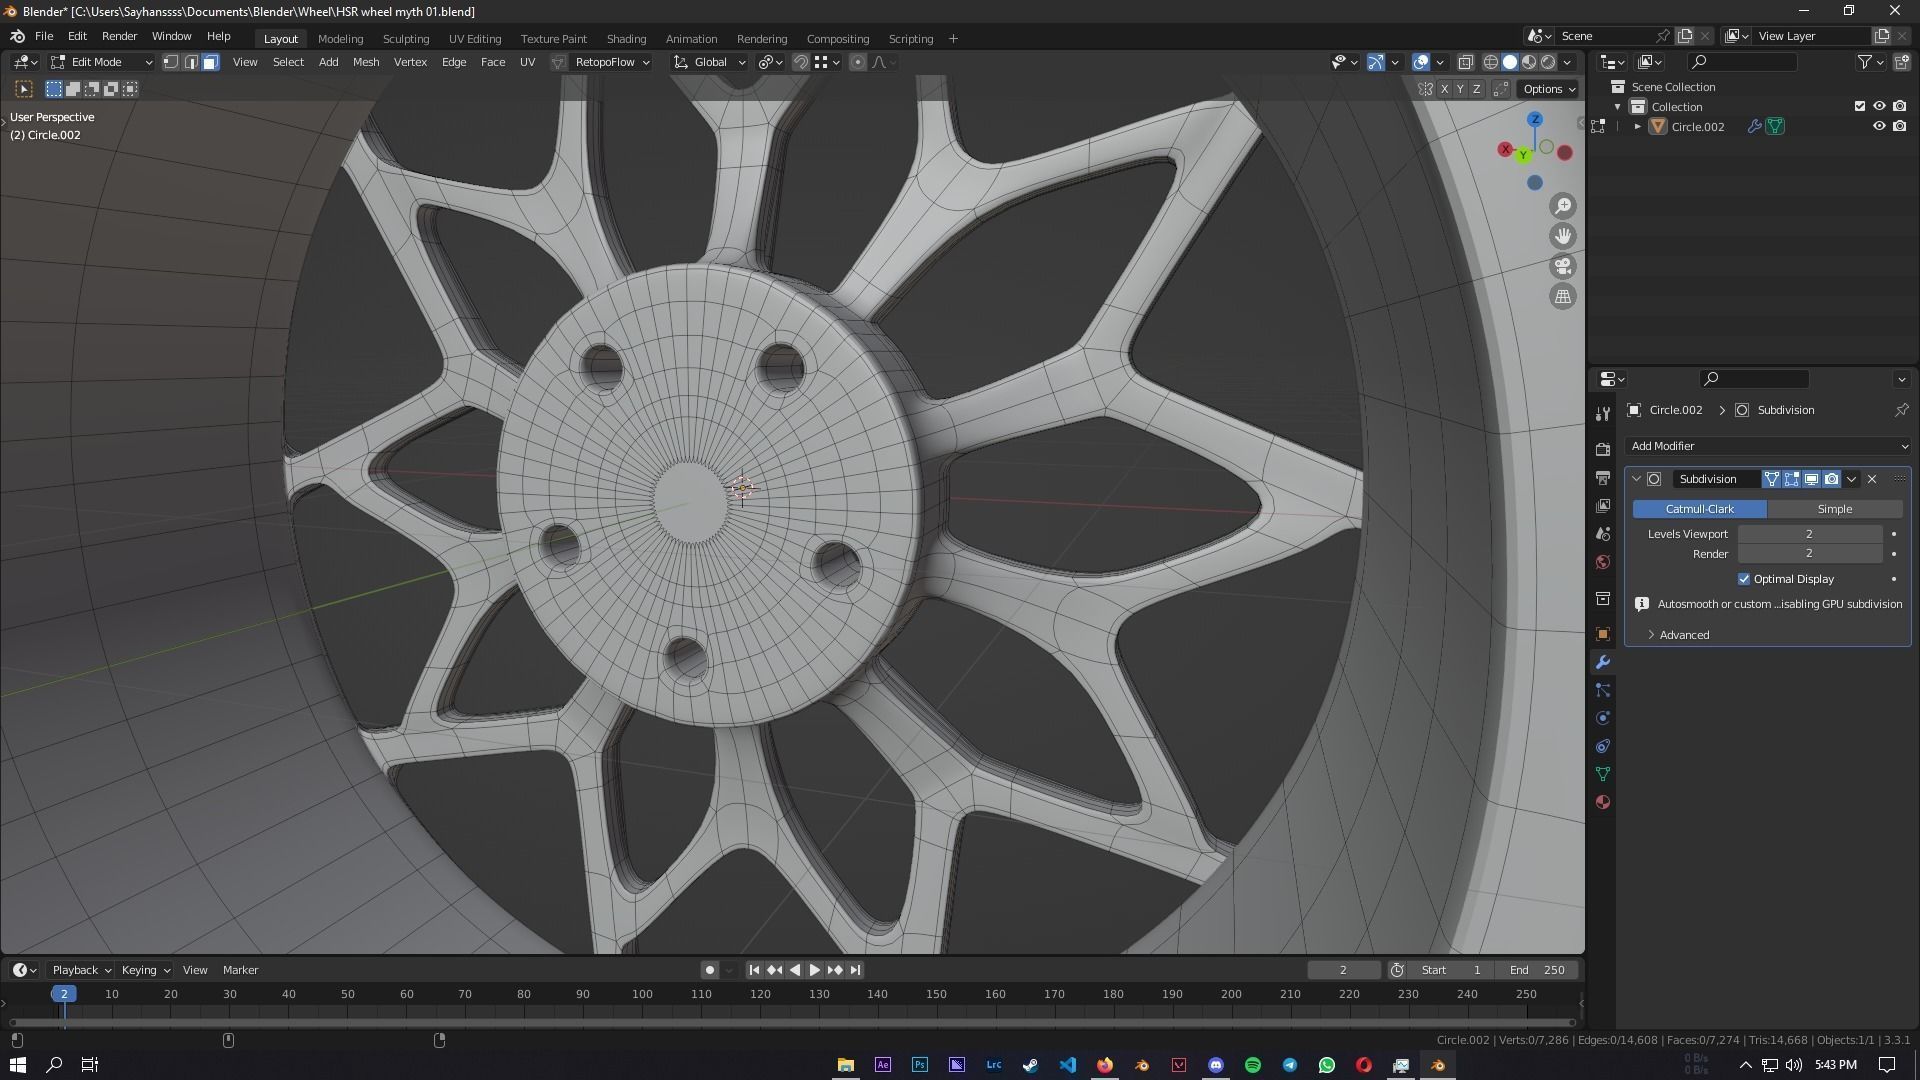This screenshot has height=1080, width=1920.
Task: Open Scene properties tab
Action: click(1603, 534)
